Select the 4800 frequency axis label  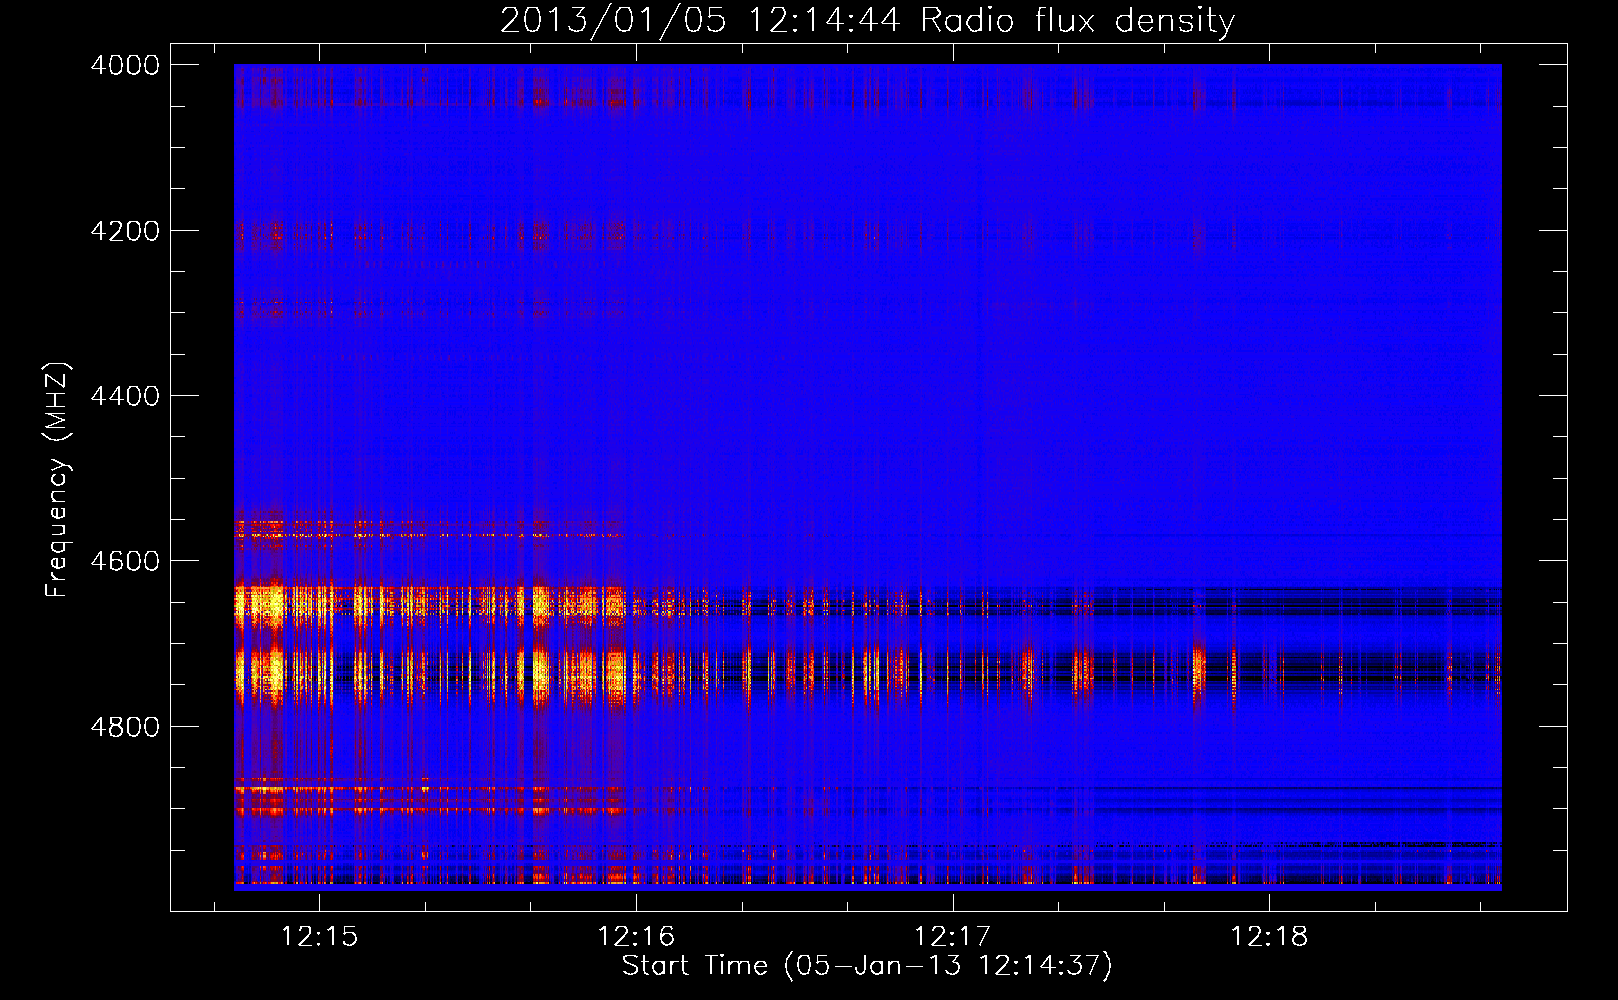pyautogui.click(x=125, y=727)
